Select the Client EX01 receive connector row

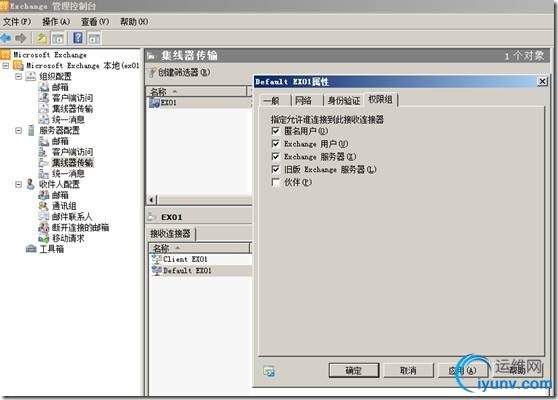(x=200, y=259)
